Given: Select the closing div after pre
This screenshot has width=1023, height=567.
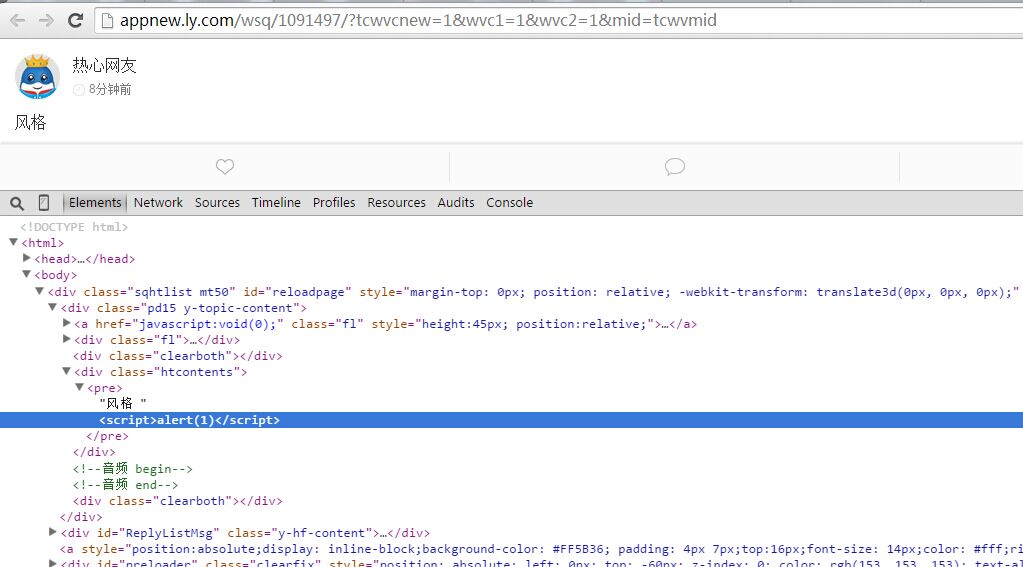Looking at the screenshot, I should [94, 452].
